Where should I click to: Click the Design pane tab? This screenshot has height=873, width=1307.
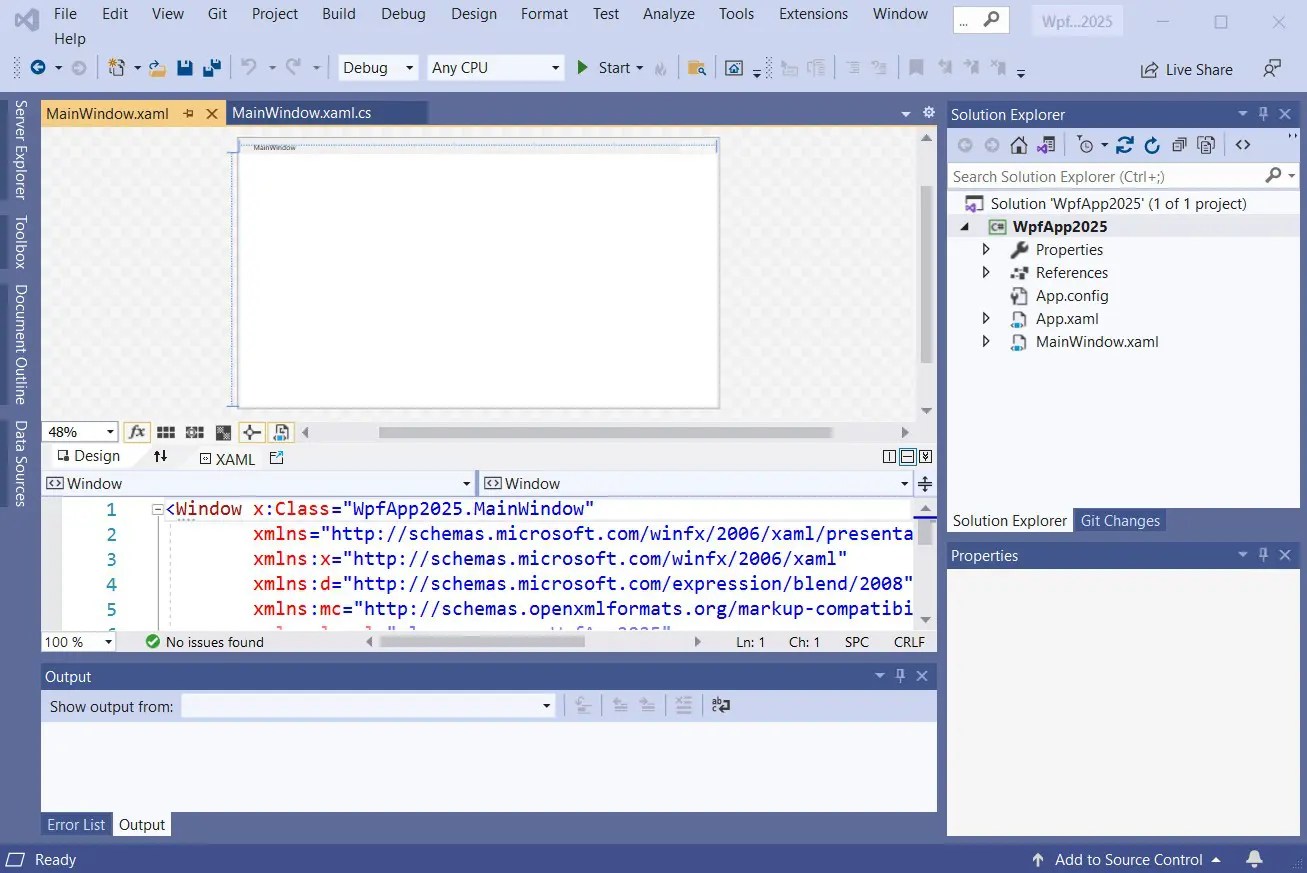tap(88, 456)
